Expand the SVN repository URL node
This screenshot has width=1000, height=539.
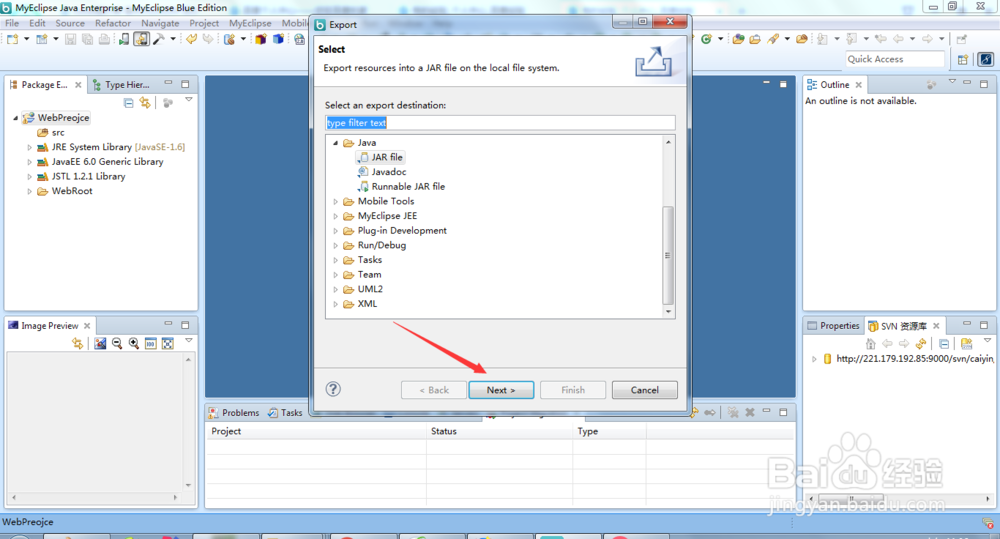(x=814, y=359)
